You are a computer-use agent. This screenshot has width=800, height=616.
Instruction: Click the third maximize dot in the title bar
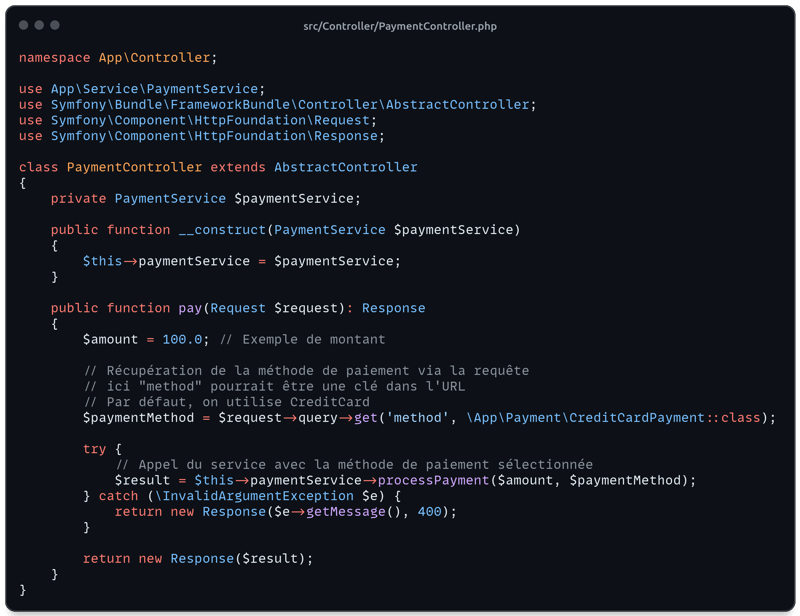(55, 25)
